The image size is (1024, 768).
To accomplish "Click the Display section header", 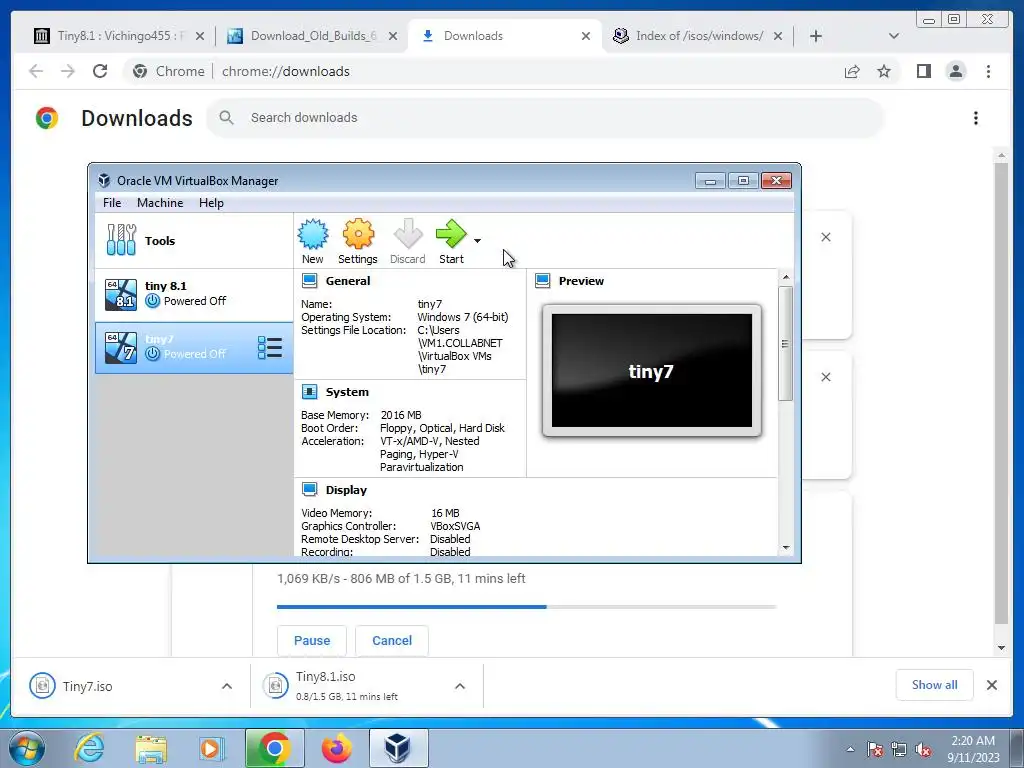I will click(x=346, y=490).
